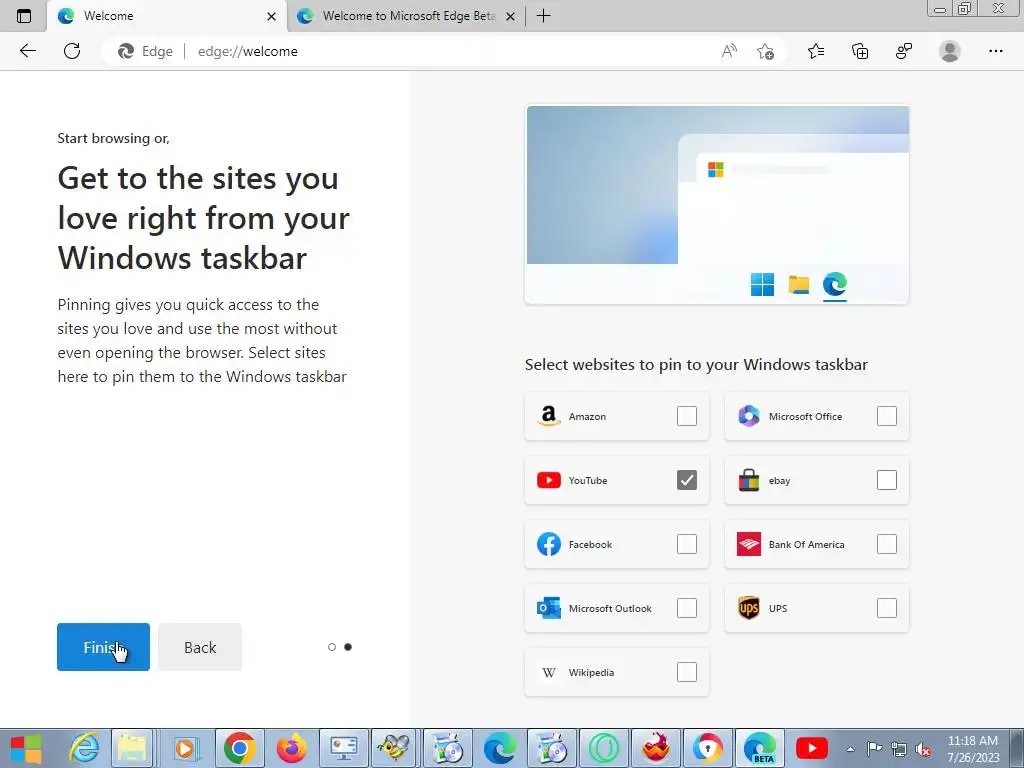Click the ebay shopping bag icon
The width and height of the screenshot is (1024, 768).
tap(748, 480)
